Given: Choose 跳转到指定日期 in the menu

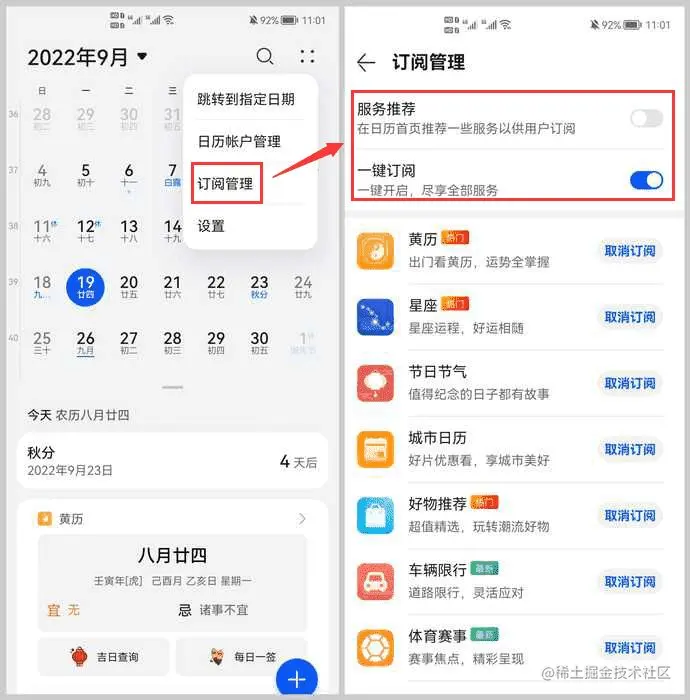Looking at the screenshot, I should click(x=246, y=99).
